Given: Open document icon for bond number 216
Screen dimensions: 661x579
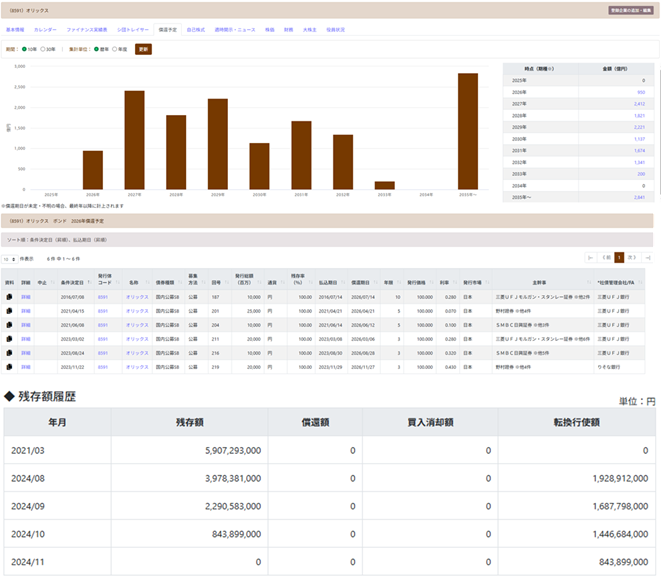Looking at the screenshot, I should click(x=9, y=353).
